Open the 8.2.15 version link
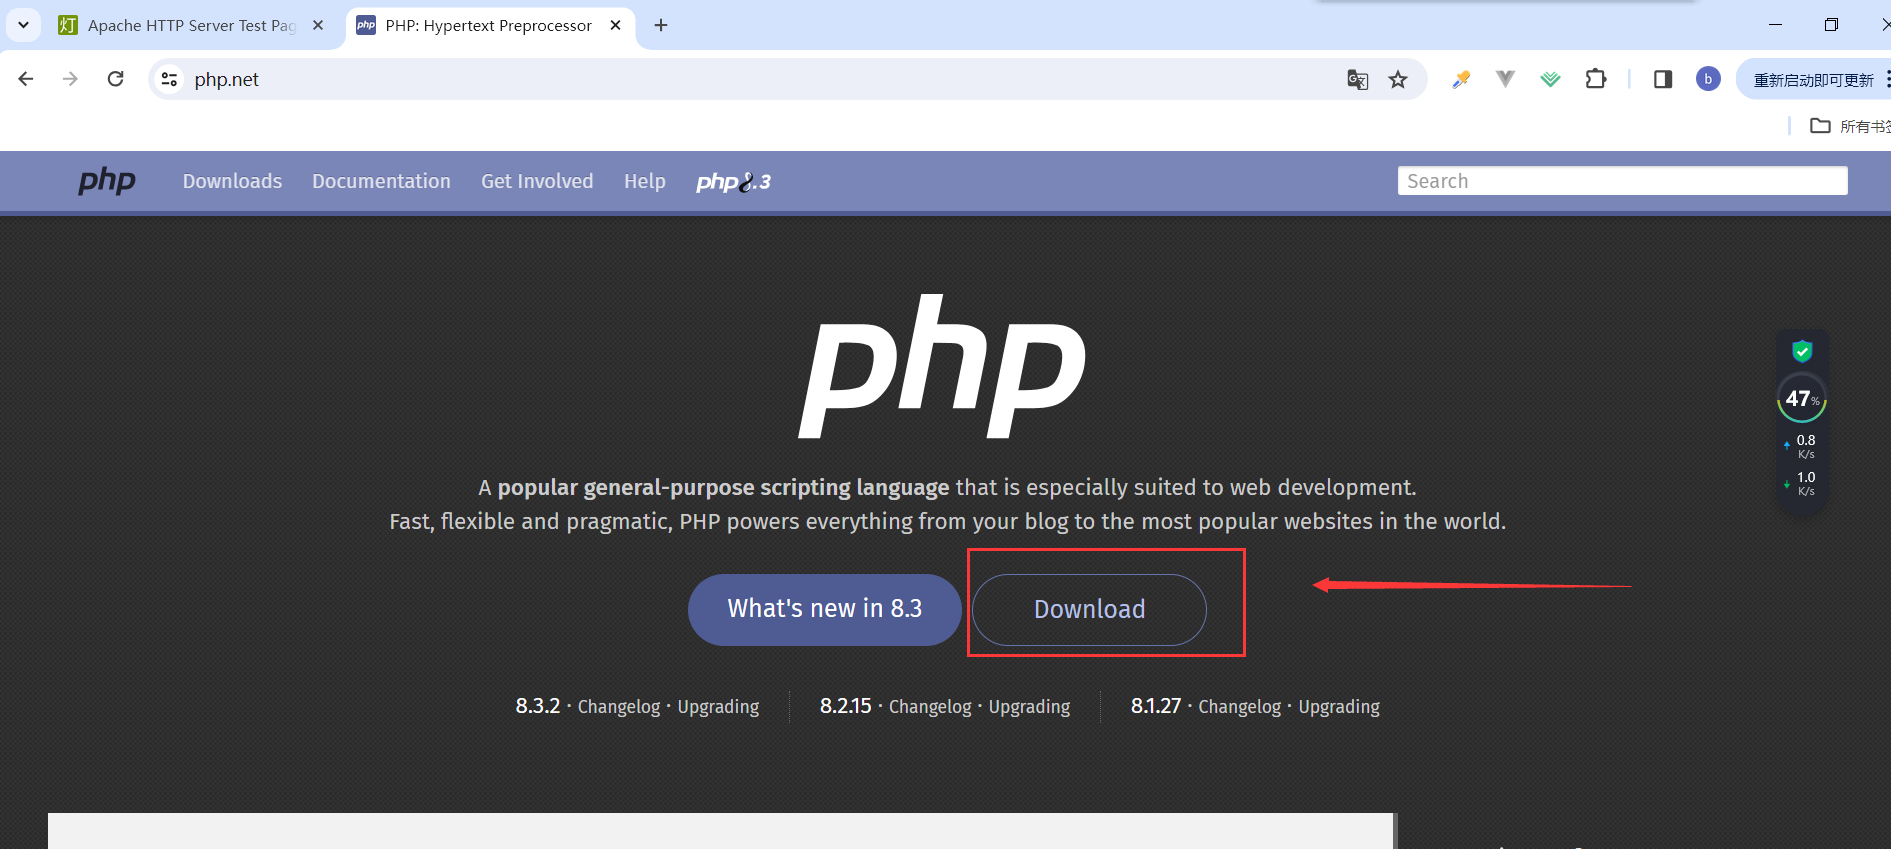Image resolution: width=1891 pixels, height=849 pixels. pyautogui.click(x=846, y=706)
